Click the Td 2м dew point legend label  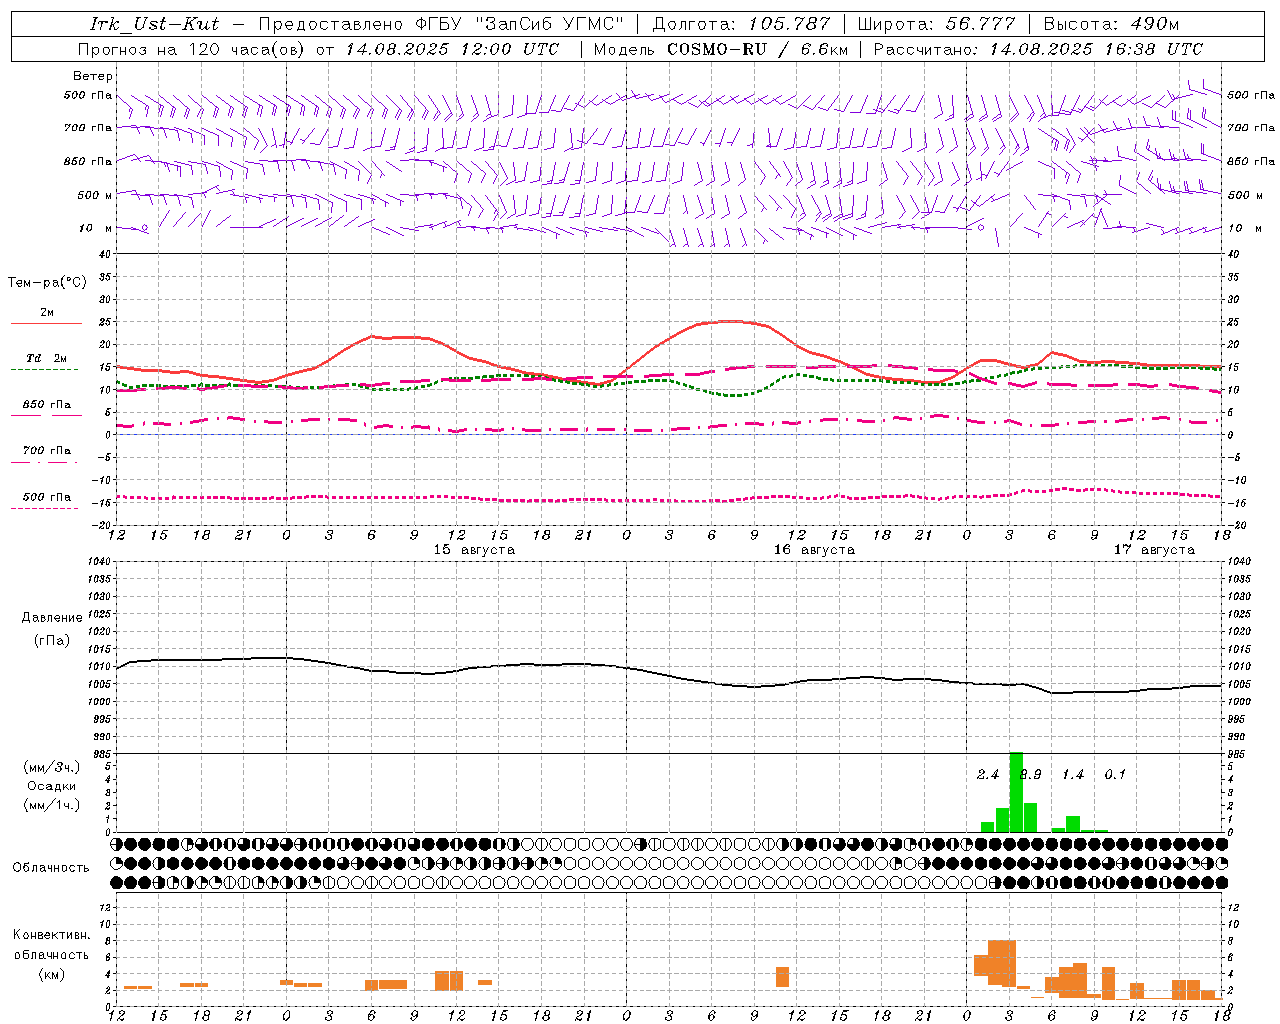[x=47, y=358]
